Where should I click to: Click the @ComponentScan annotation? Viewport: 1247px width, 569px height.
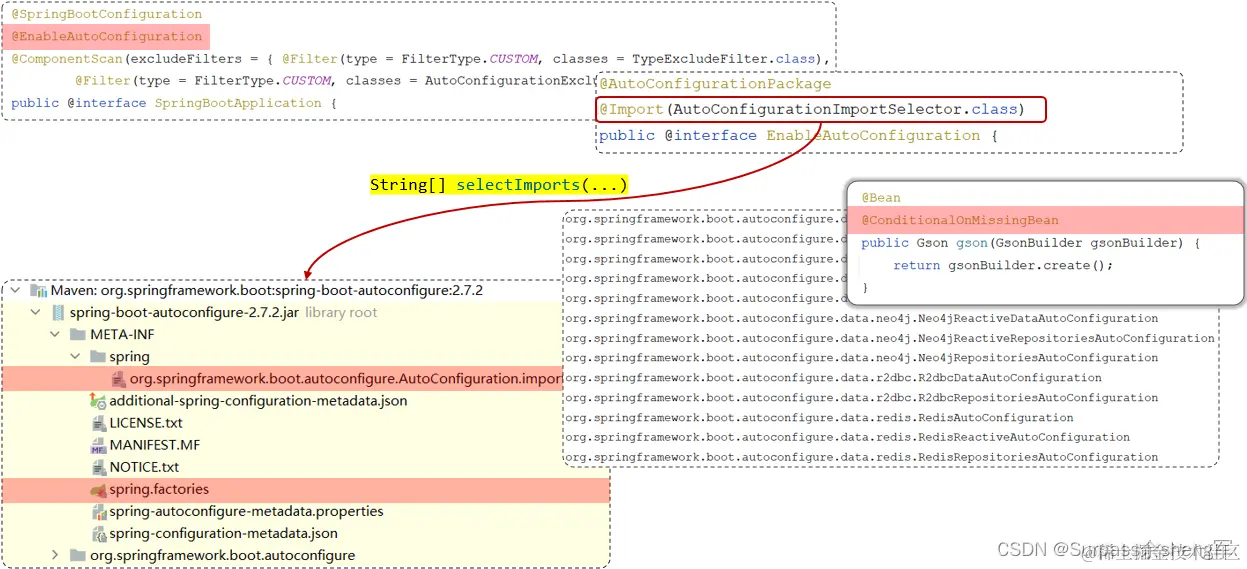point(67,59)
